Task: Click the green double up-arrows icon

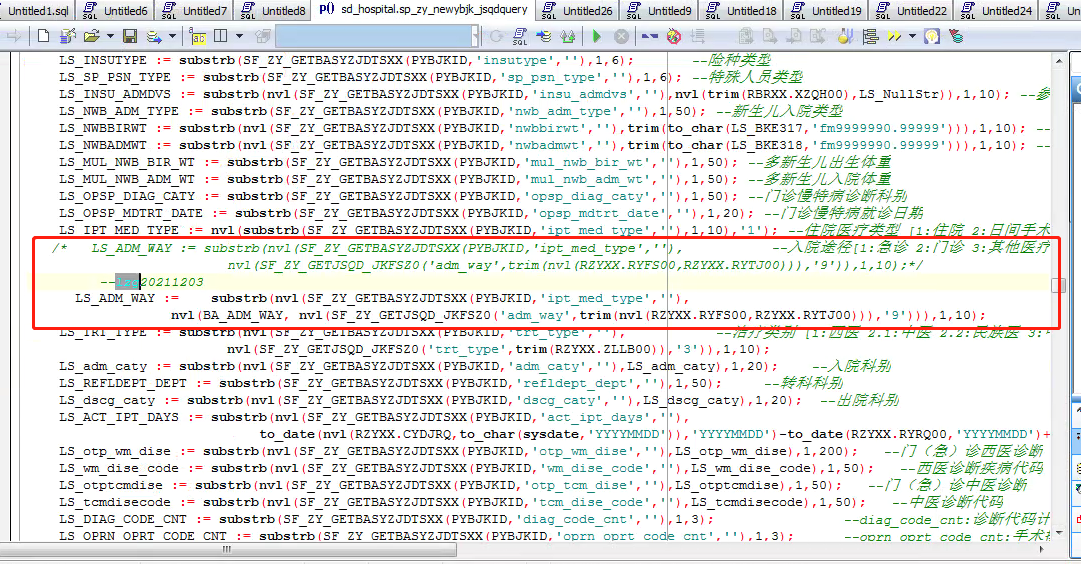Action: [568, 36]
